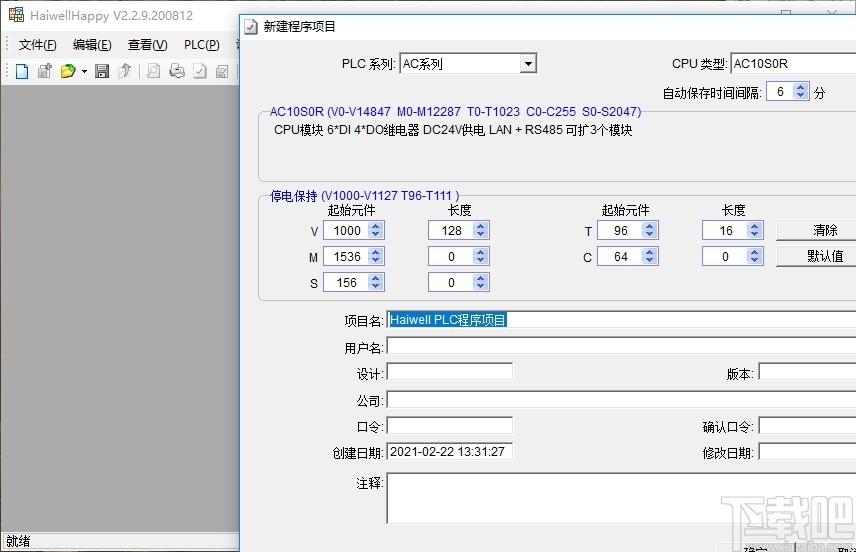Click the T start element field 96
856x552 pixels.
pyautogui.click(x=621, y=230)
